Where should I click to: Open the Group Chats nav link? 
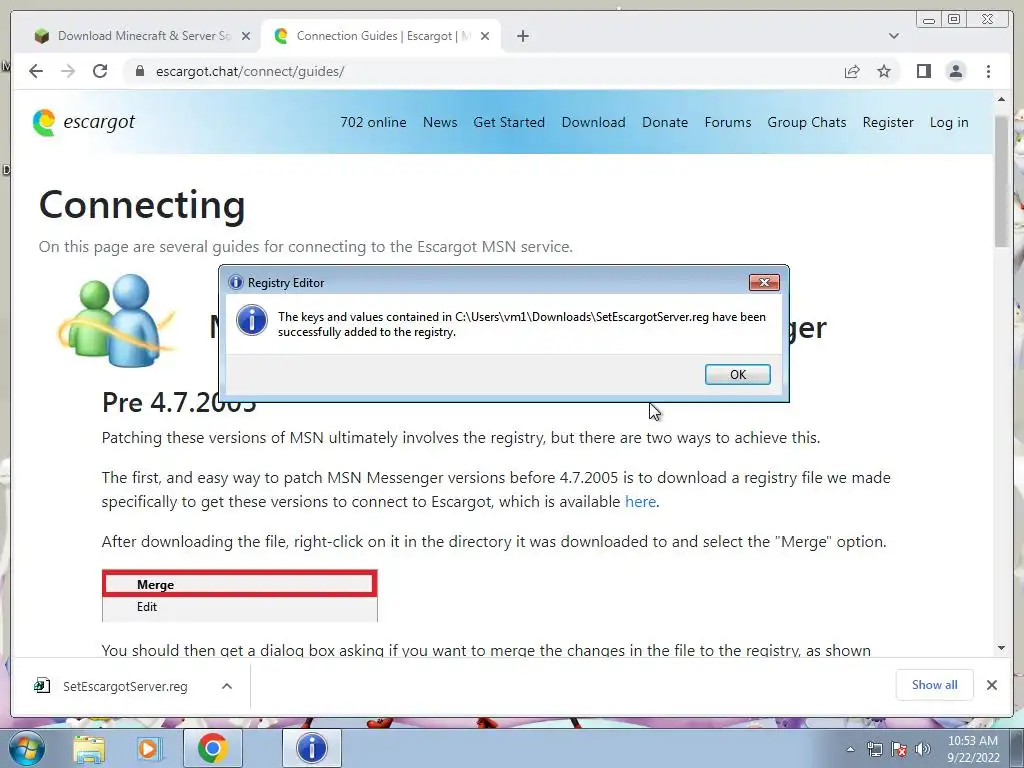point(807,122)
